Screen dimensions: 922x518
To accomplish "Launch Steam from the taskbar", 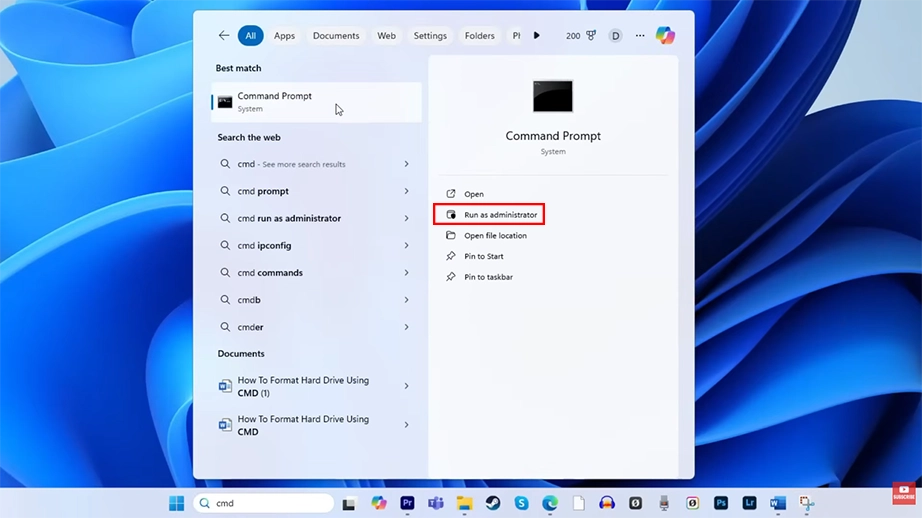I will point(493,503).
